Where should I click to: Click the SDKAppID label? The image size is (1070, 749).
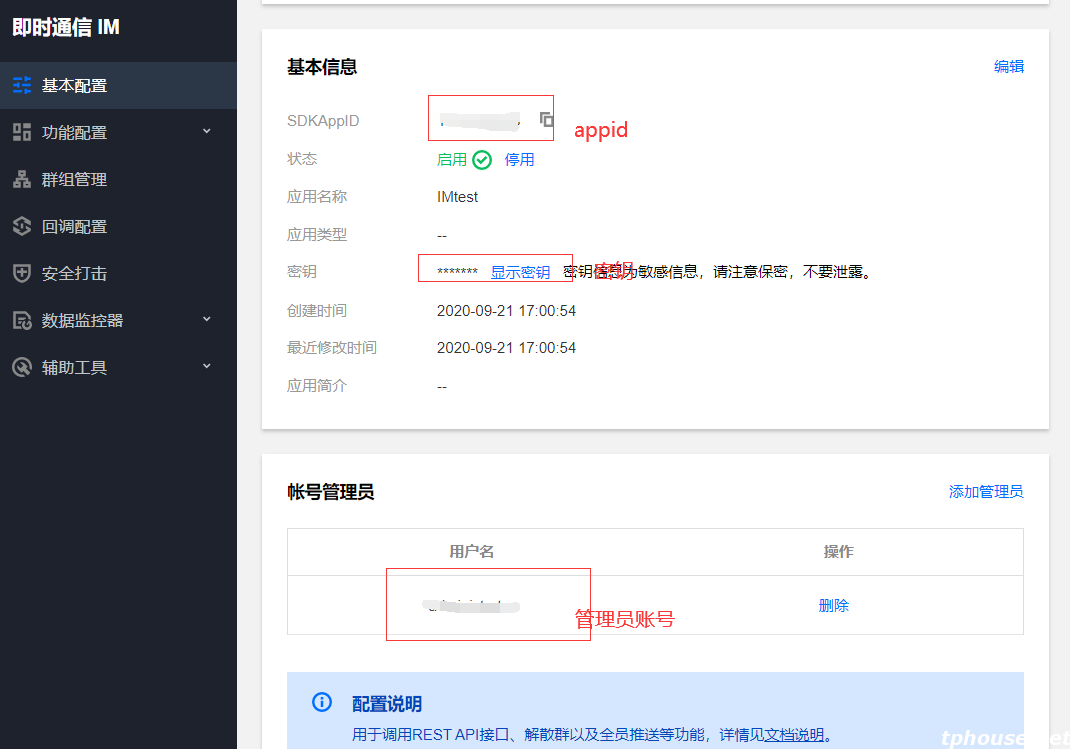323,121
